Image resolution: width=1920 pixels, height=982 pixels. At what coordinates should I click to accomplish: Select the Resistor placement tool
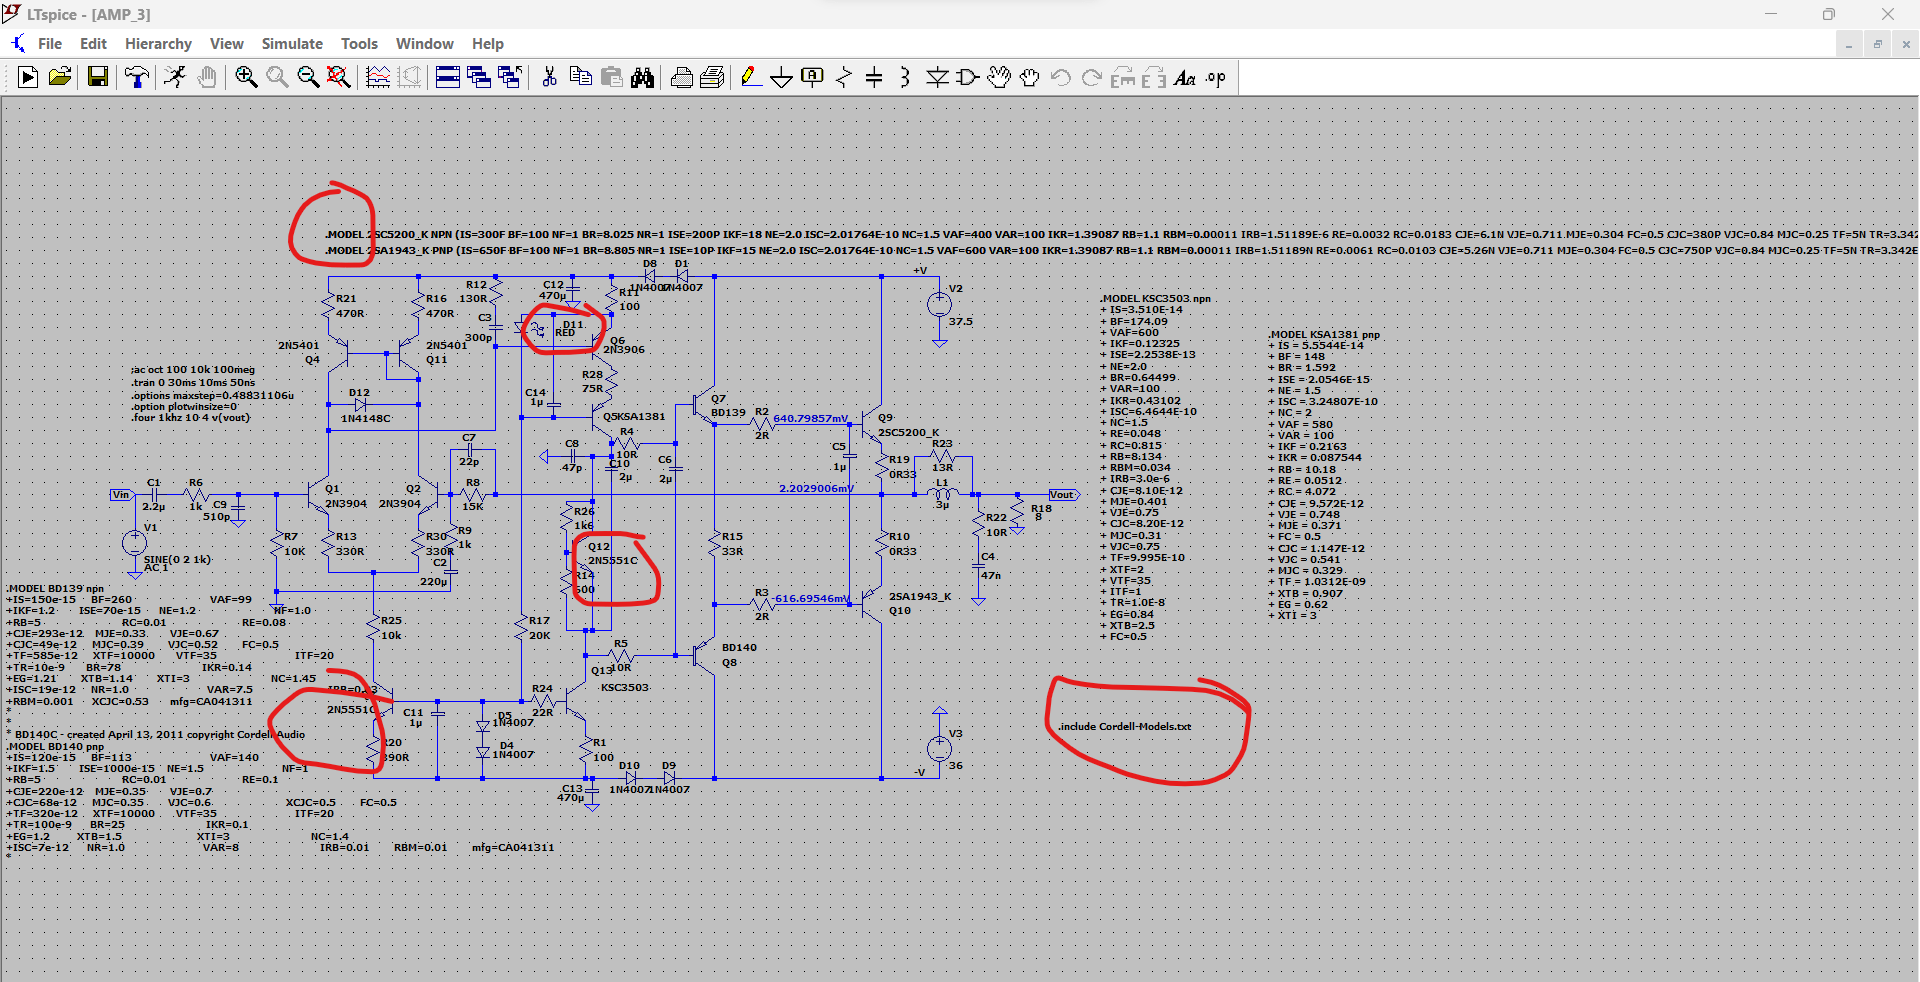(844, 77)
